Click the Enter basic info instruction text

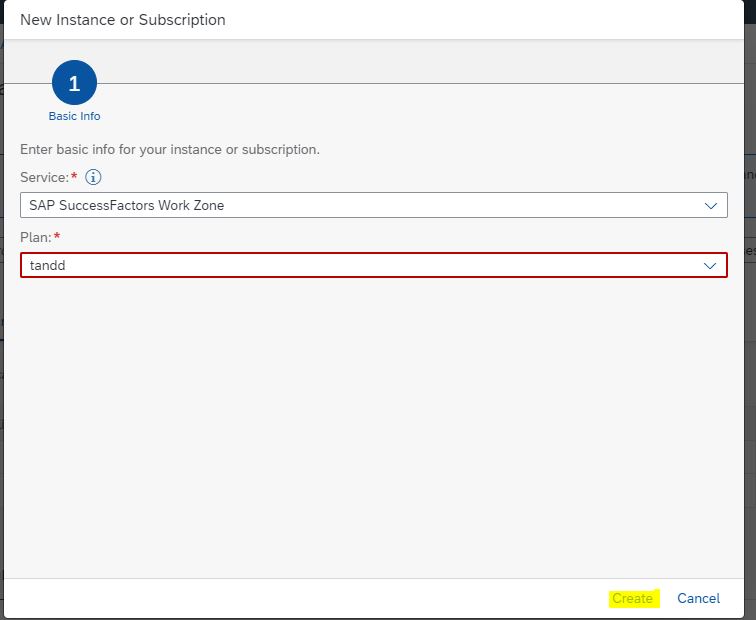pos(170,149)
